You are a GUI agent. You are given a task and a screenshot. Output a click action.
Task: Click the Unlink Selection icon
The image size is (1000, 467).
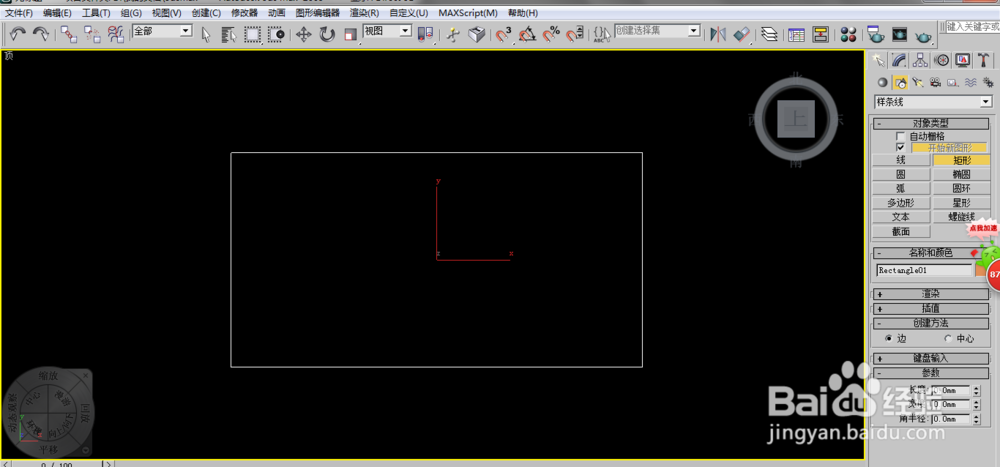tap(92, 34)
